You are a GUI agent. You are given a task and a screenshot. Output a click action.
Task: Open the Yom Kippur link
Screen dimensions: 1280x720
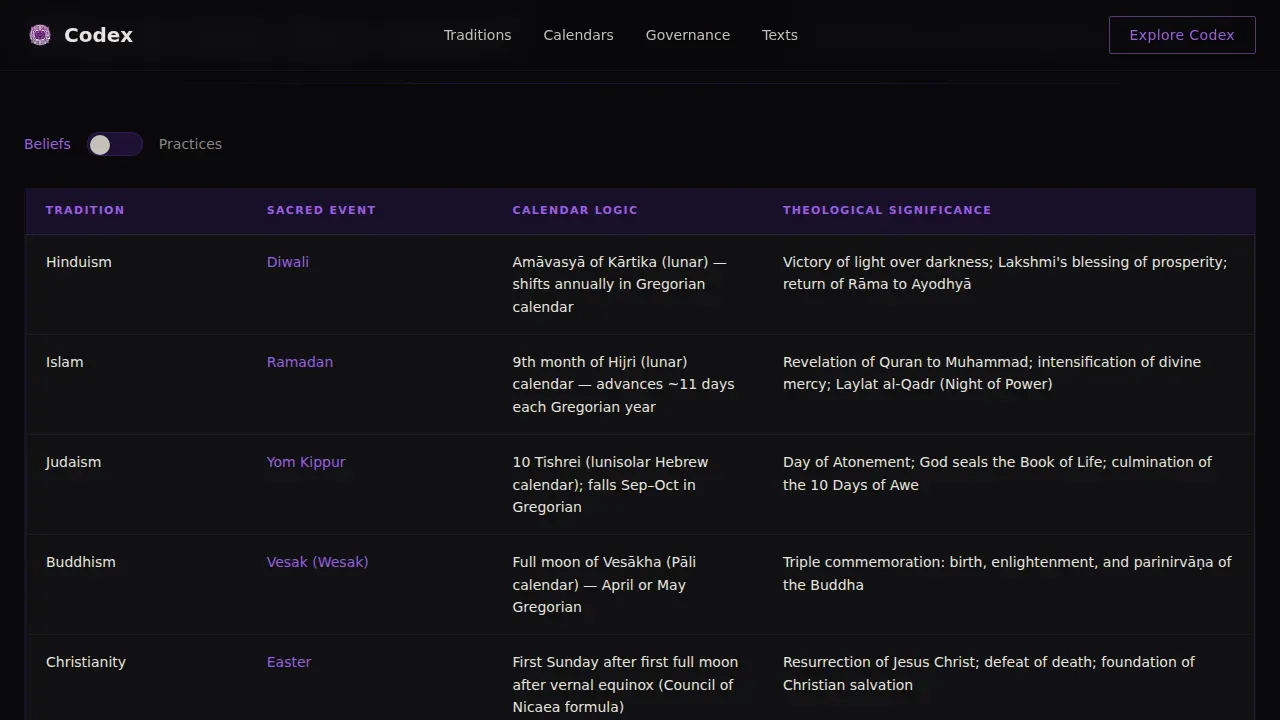[306, 462]
